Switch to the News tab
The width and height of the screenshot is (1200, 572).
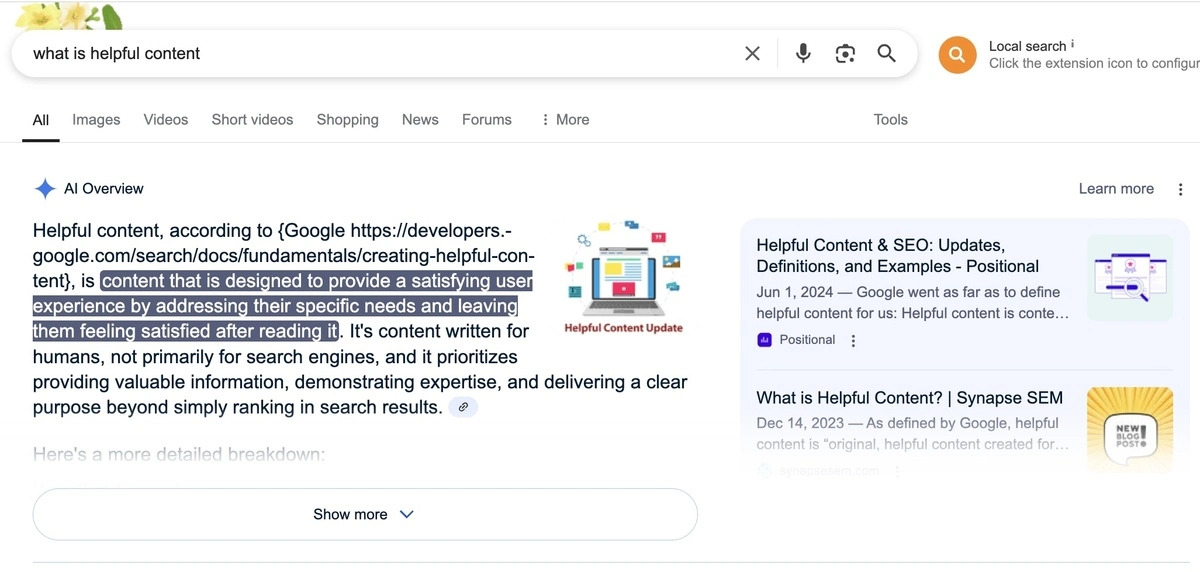coord(420,119)
